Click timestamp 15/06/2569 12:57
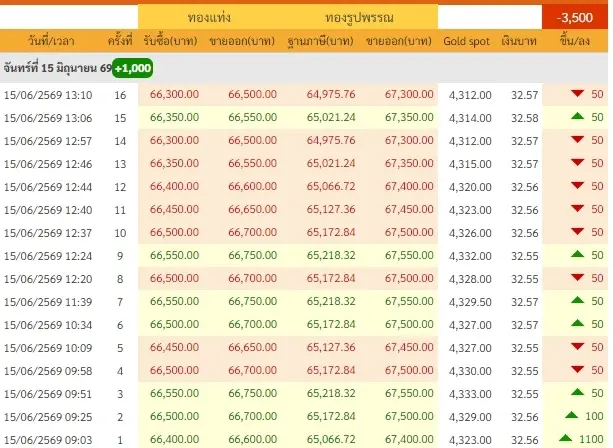613x448 pixels. pyautogui.click(x=48, y=141)
